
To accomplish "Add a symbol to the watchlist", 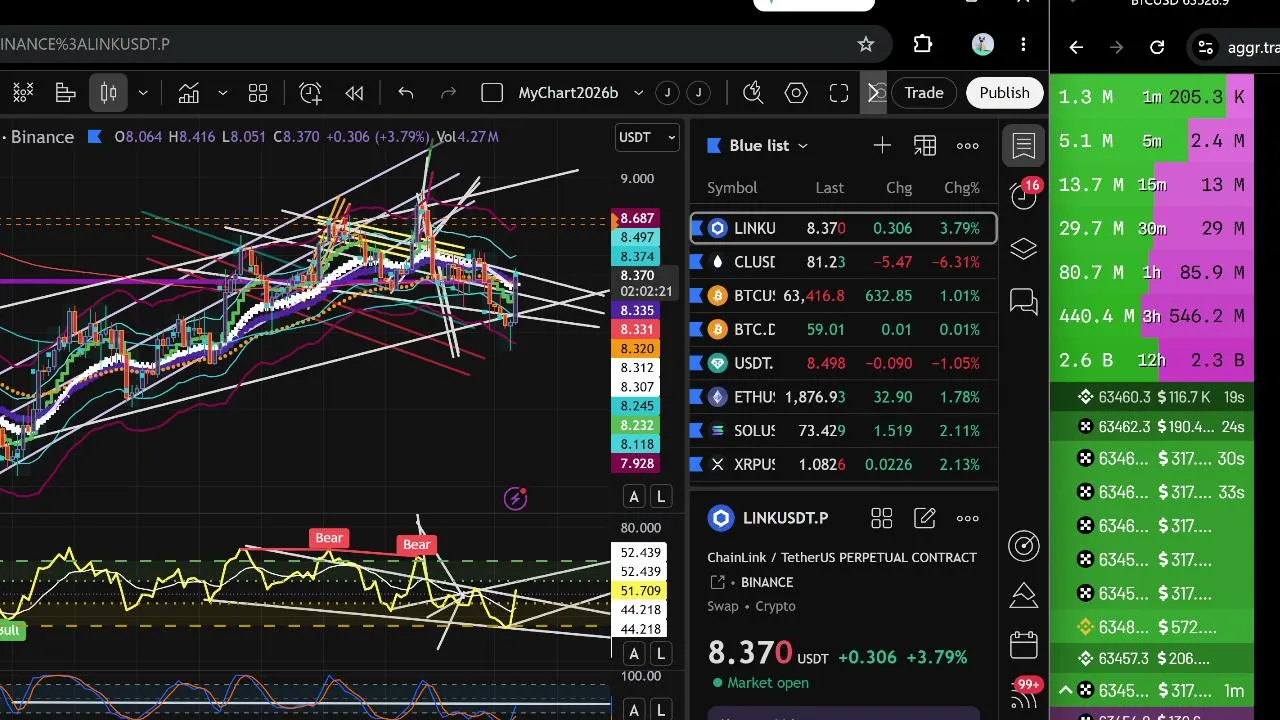I will point(882,146).
